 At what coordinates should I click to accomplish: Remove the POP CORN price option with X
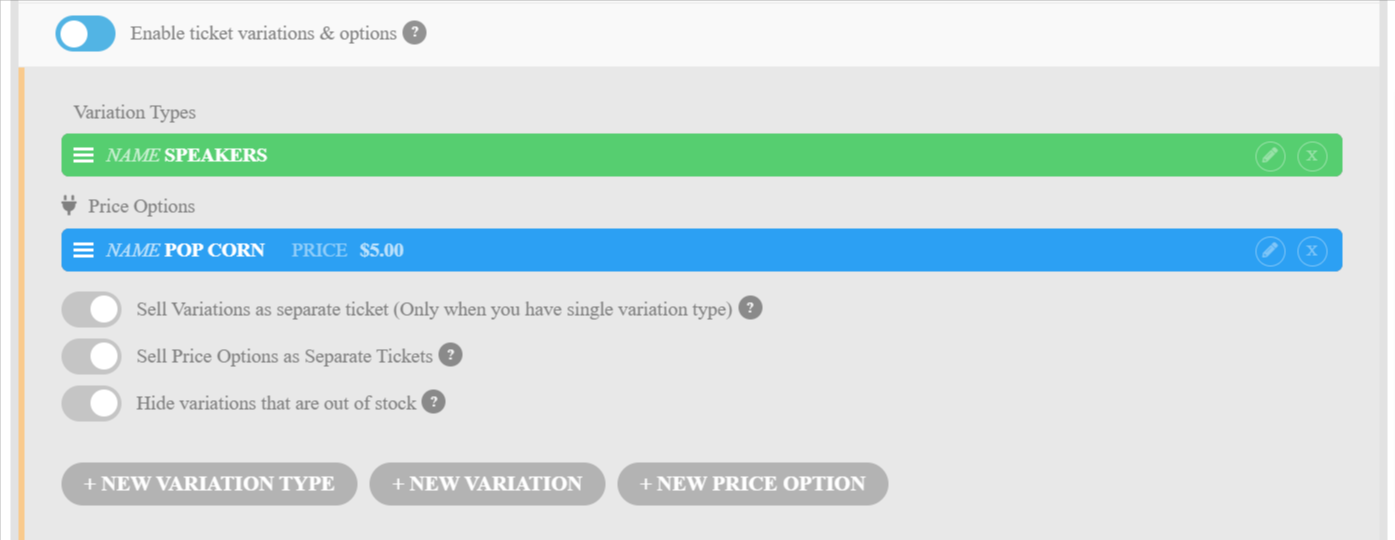tap(1312, 251)
